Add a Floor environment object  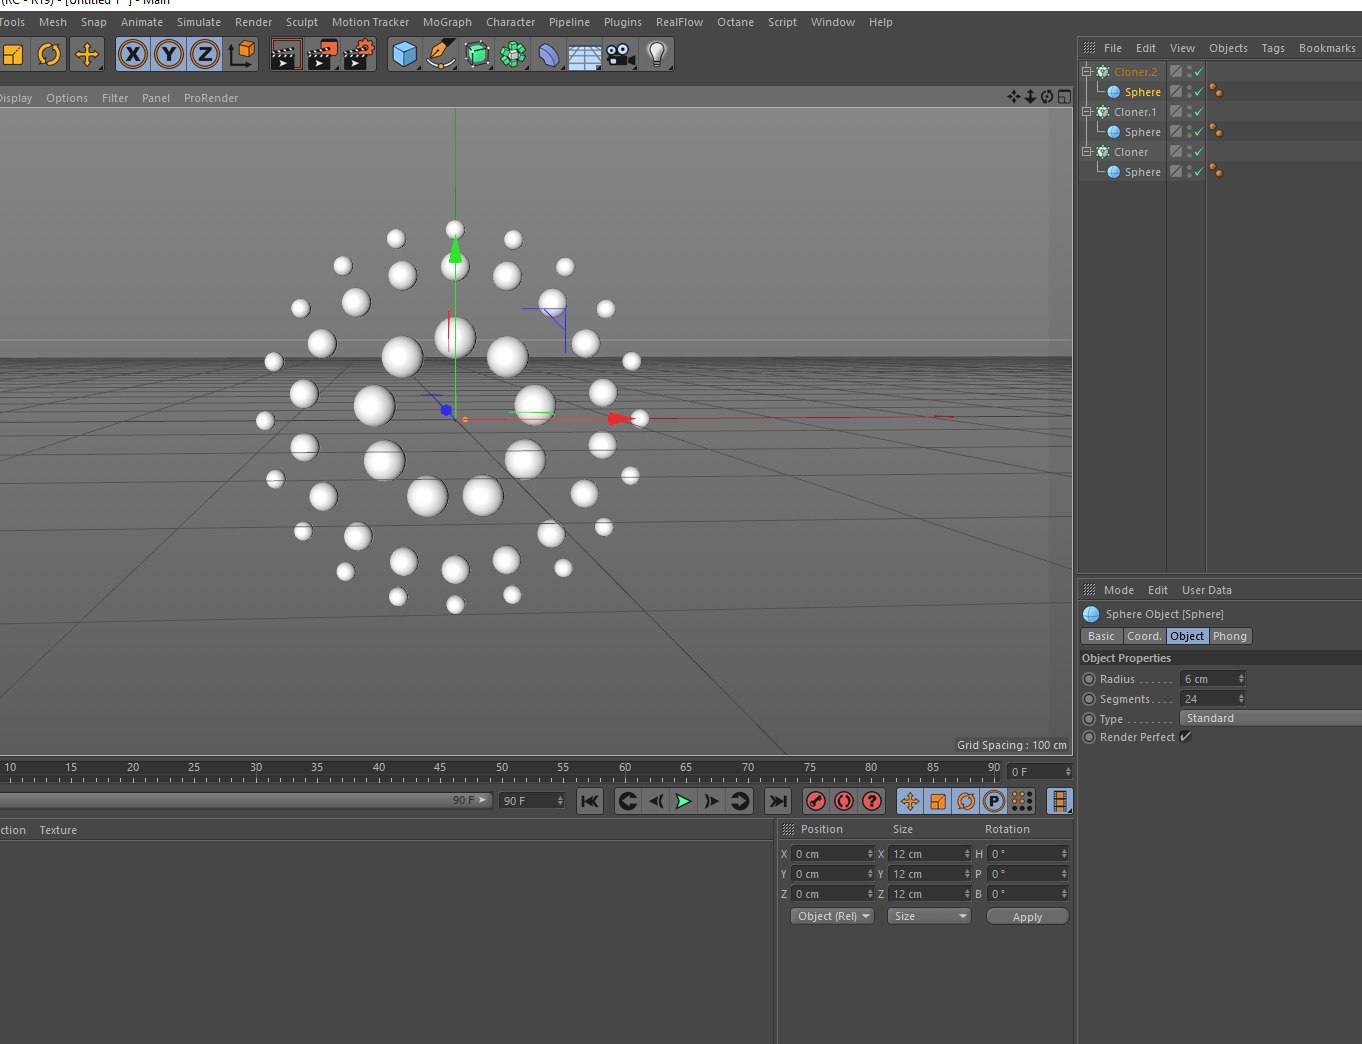[585, 54]
